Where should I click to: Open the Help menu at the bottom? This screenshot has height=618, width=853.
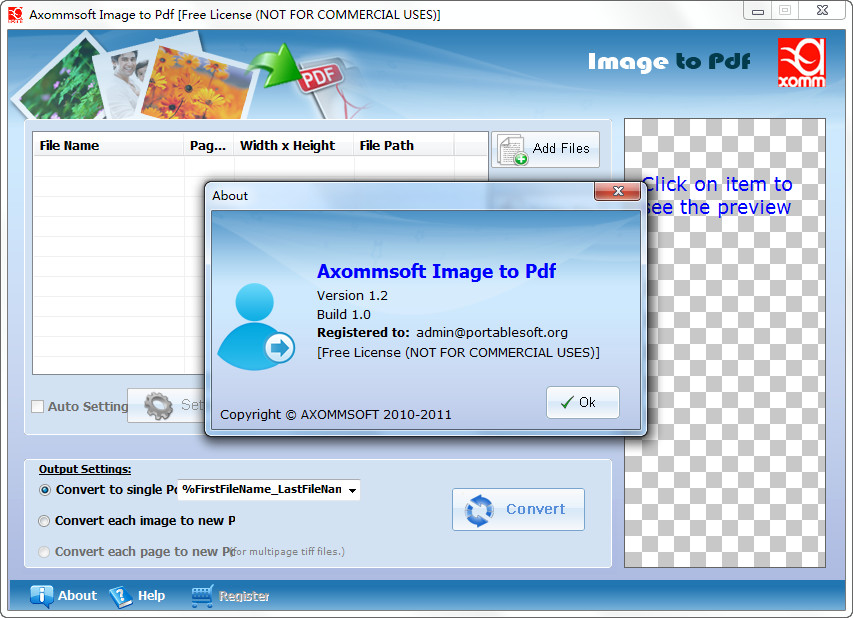[153, 595]
